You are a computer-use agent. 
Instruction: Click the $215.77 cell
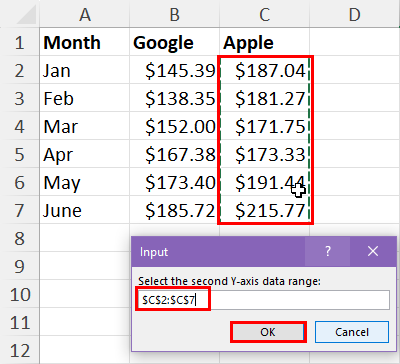coord(264,211)
